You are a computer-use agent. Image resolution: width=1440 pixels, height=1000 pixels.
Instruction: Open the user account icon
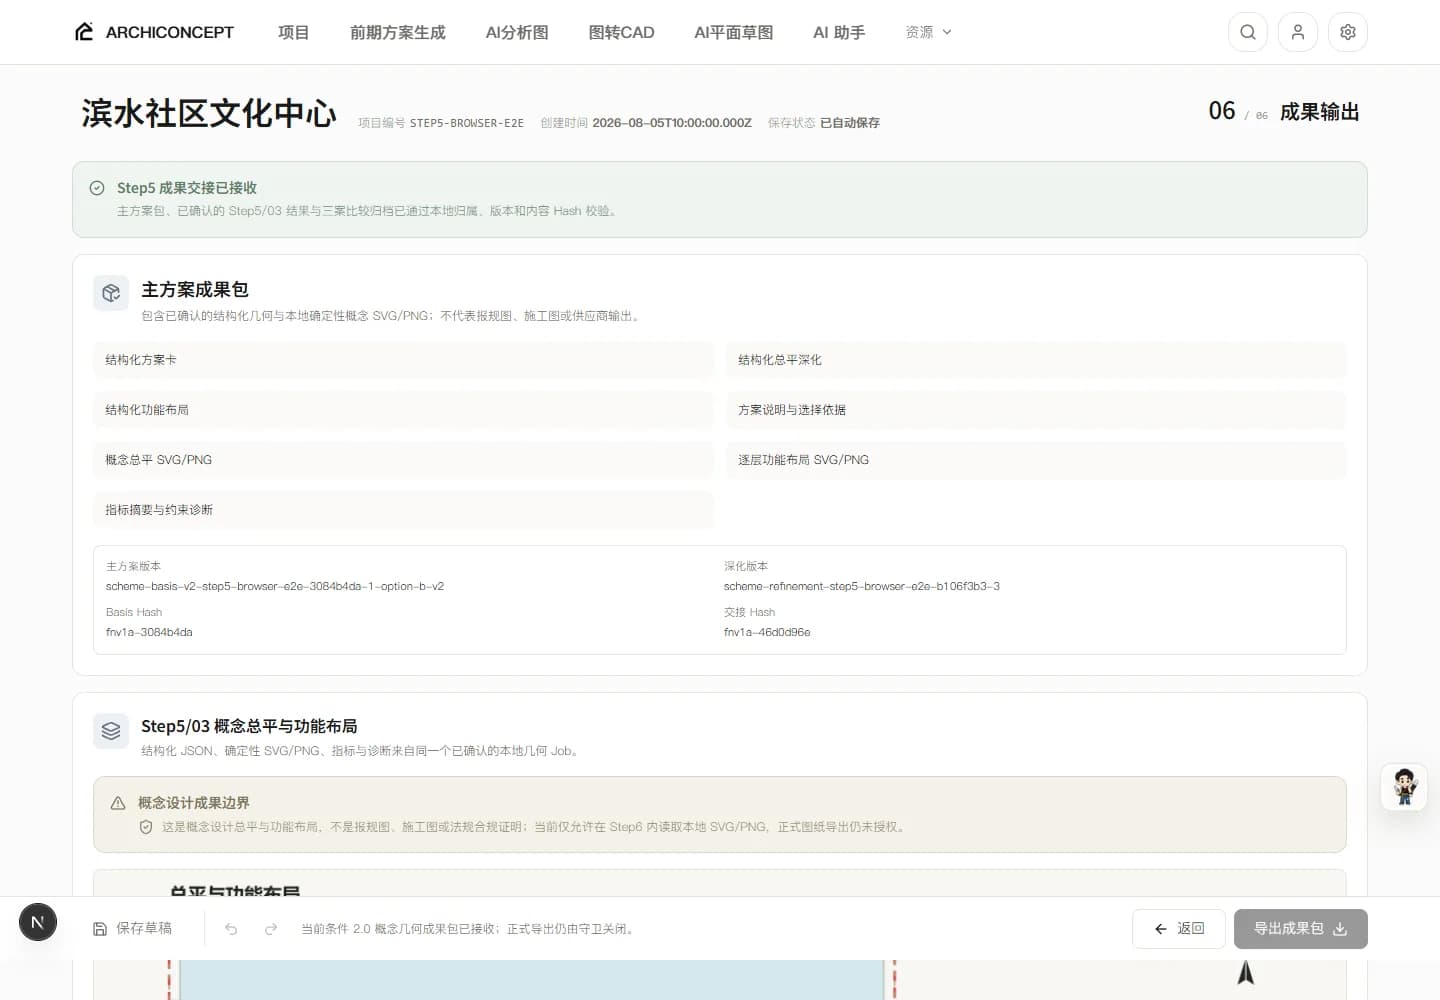click(1298, 32)
